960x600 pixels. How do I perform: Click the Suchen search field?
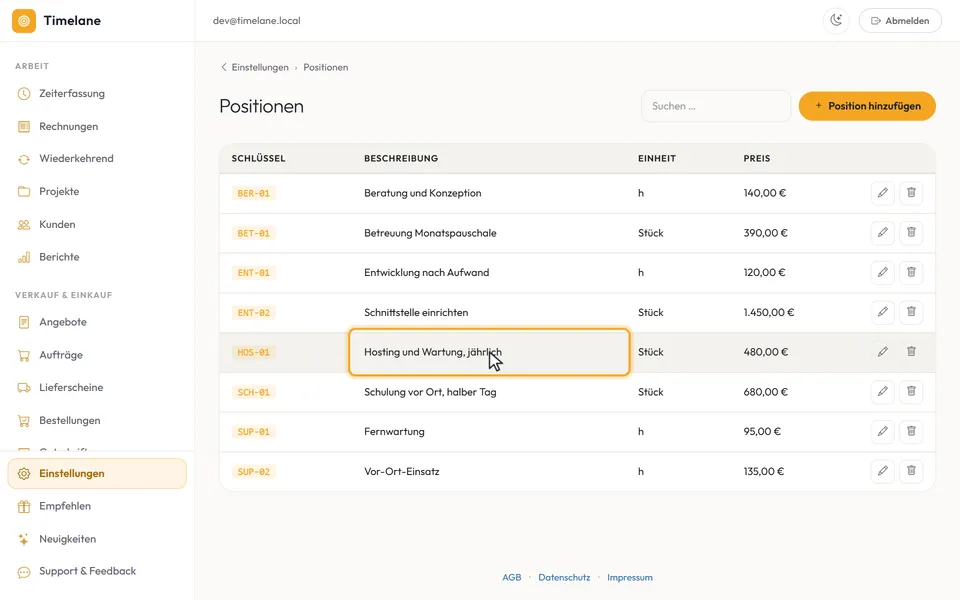(x=716, y=106)
